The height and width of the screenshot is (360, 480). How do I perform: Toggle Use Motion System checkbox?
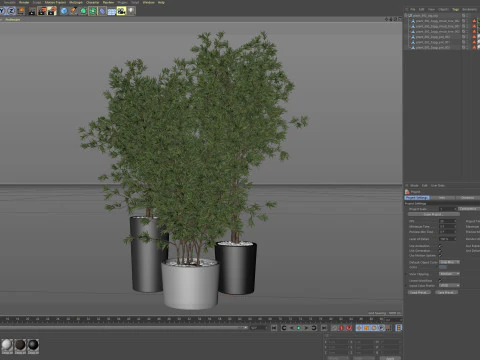click(x=441, y=255)
